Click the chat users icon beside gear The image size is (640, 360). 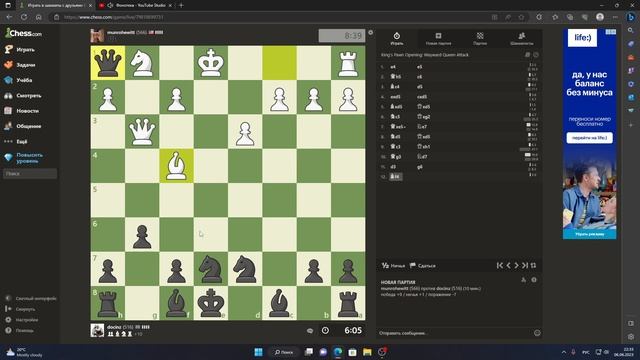pos(524,280)
